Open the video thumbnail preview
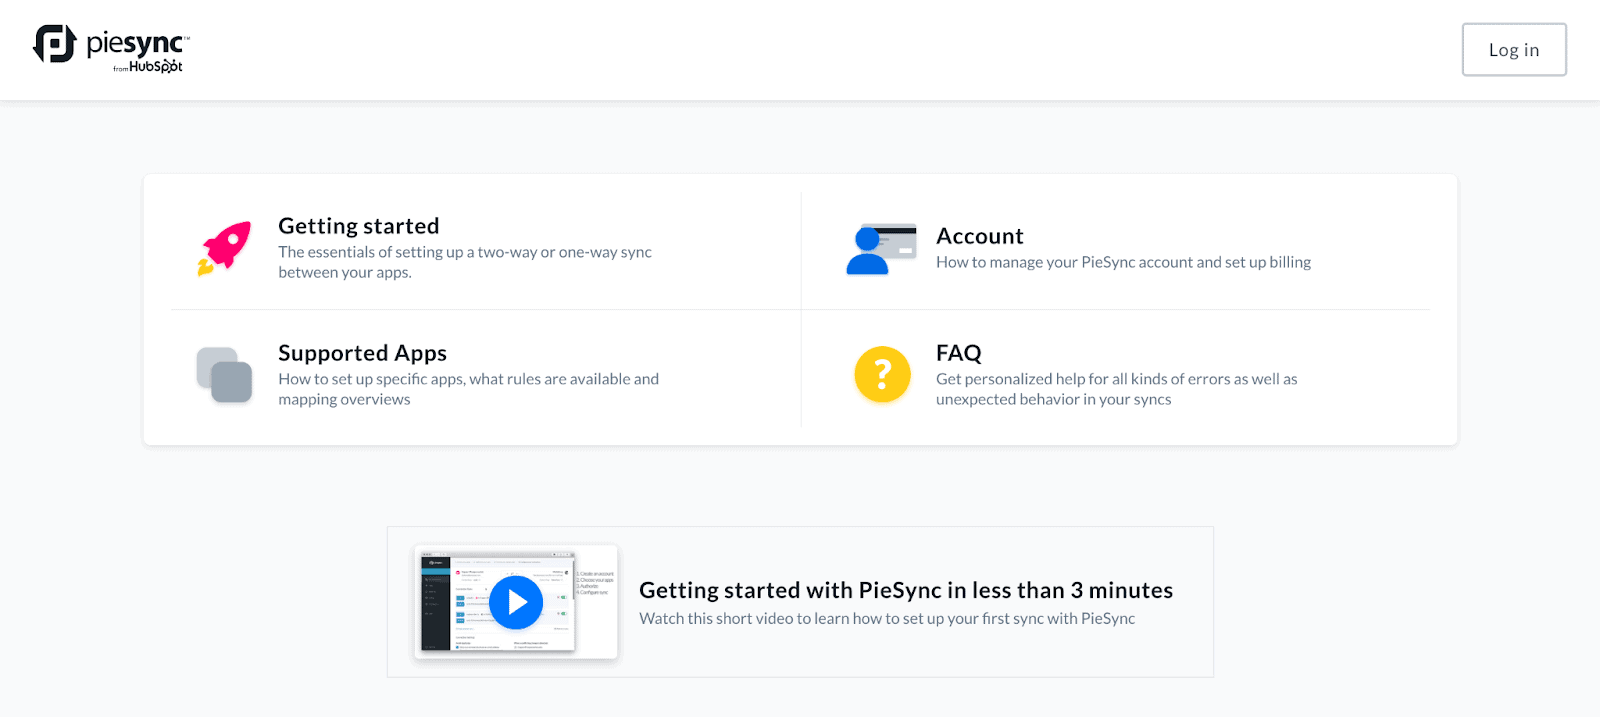 point(516,602)
